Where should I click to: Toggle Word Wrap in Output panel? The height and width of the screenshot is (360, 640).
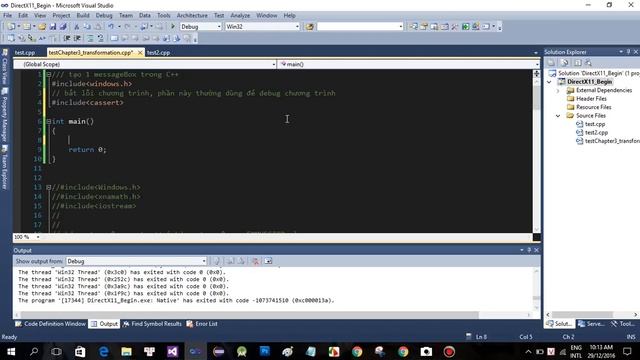tap(268, 261)
